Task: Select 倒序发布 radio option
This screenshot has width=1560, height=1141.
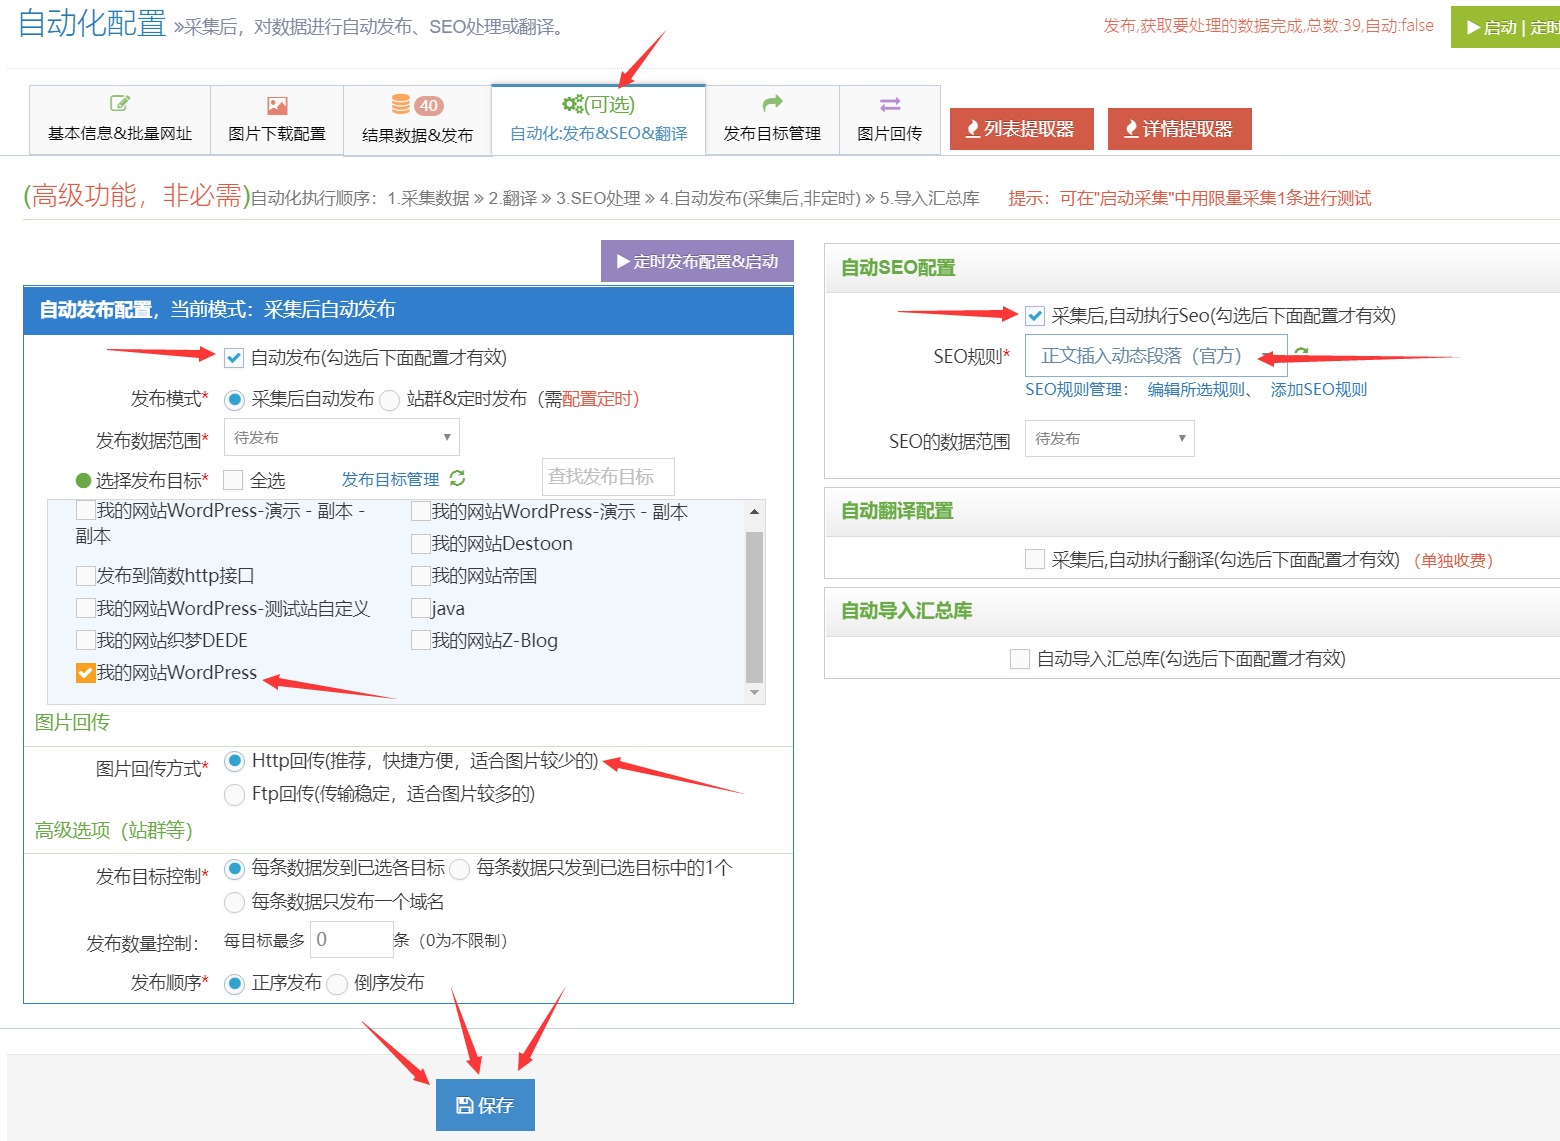Action: click(x=337, y=984)
